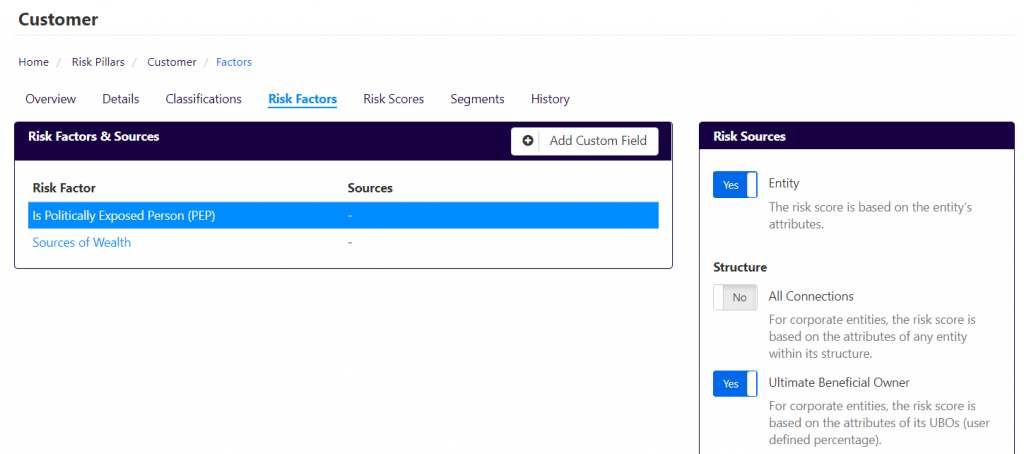Turn off the Entity risk source toggle

pos(735,185)
